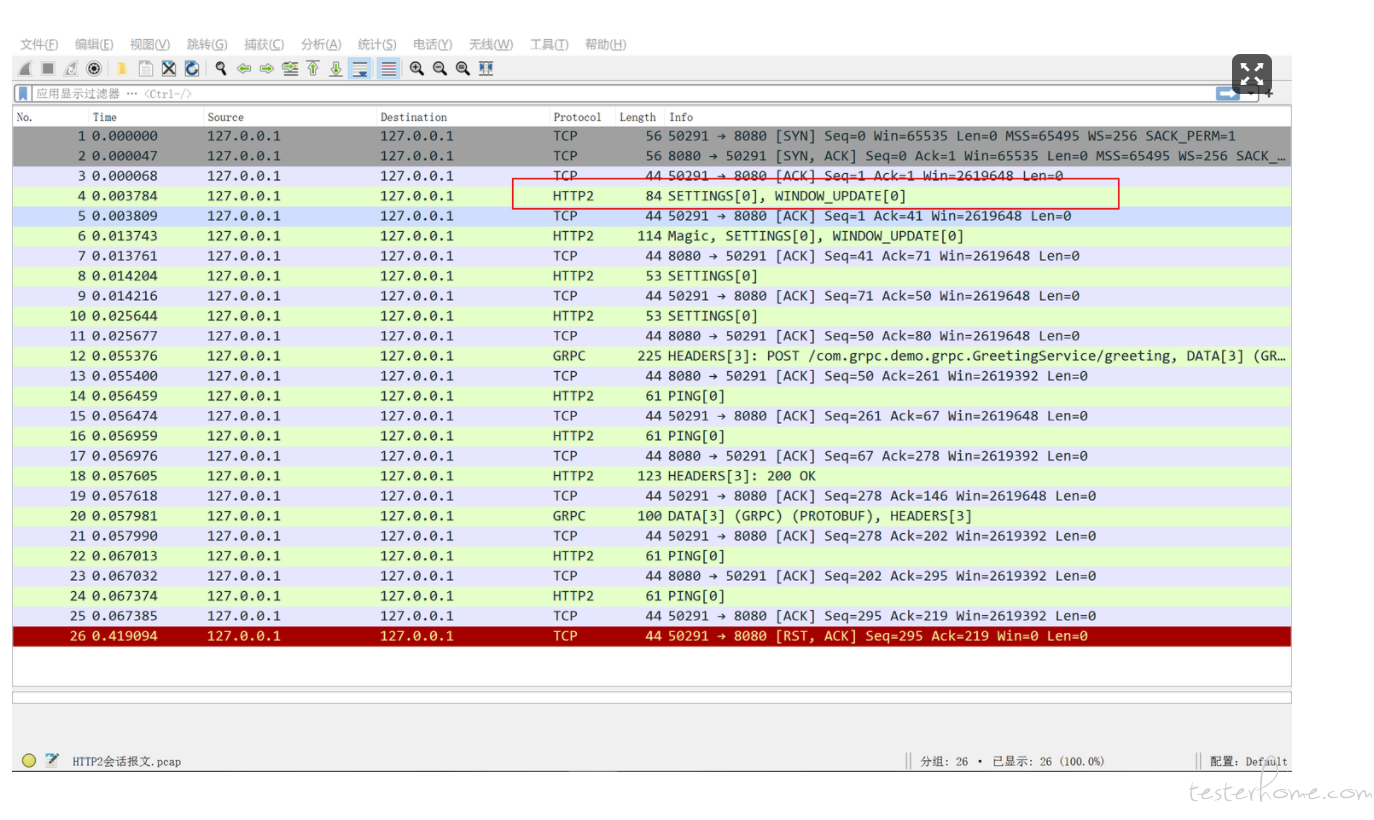This screenshot has height=820, width=1374.
Task: Open the 配置: Default profile selector
Action: [1248, 761]
